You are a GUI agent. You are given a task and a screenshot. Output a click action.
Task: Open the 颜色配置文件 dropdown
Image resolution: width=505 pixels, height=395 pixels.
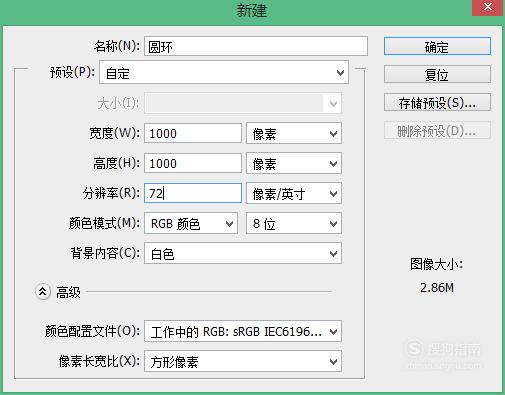coord(243,331)
